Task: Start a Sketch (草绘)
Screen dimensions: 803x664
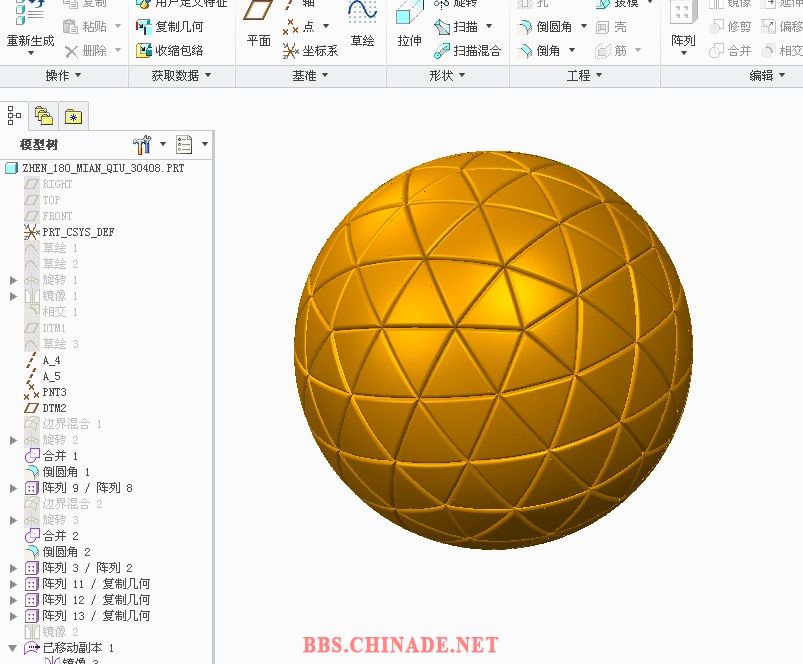Action: [x=362, y=24]
